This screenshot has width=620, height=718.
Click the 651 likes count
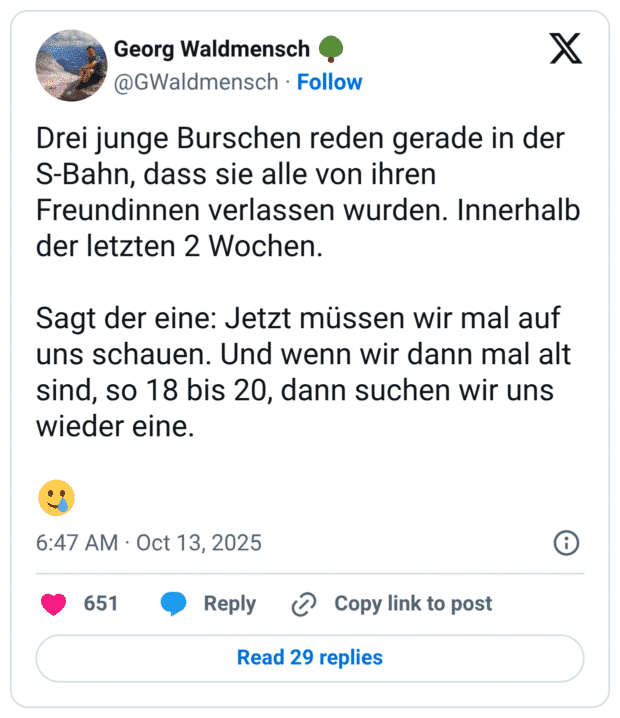click(101, 604)
